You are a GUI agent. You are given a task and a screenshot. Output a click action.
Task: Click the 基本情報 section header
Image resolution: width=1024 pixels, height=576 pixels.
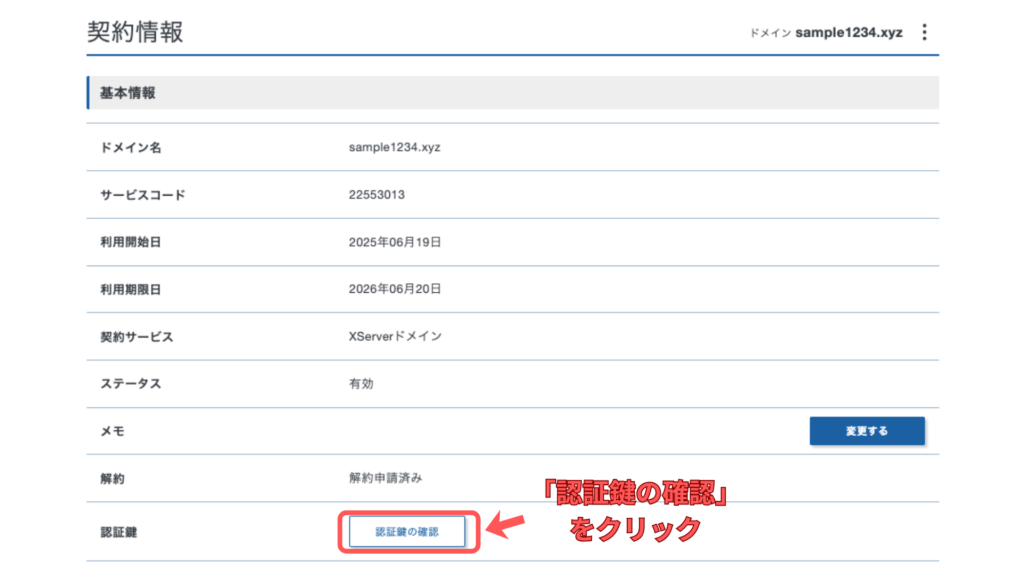click(x=128, y=93)
